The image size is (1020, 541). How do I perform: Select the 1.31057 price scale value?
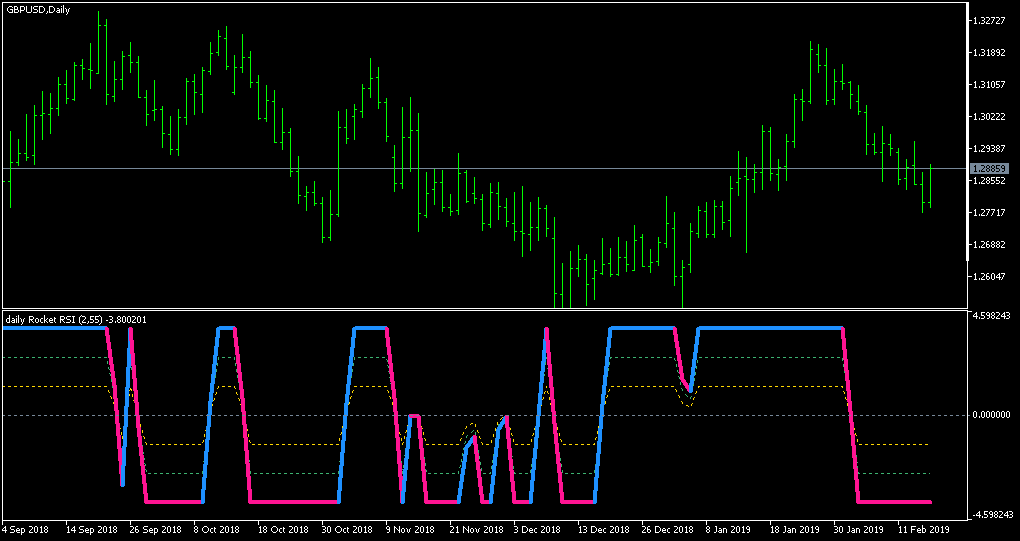989,85
